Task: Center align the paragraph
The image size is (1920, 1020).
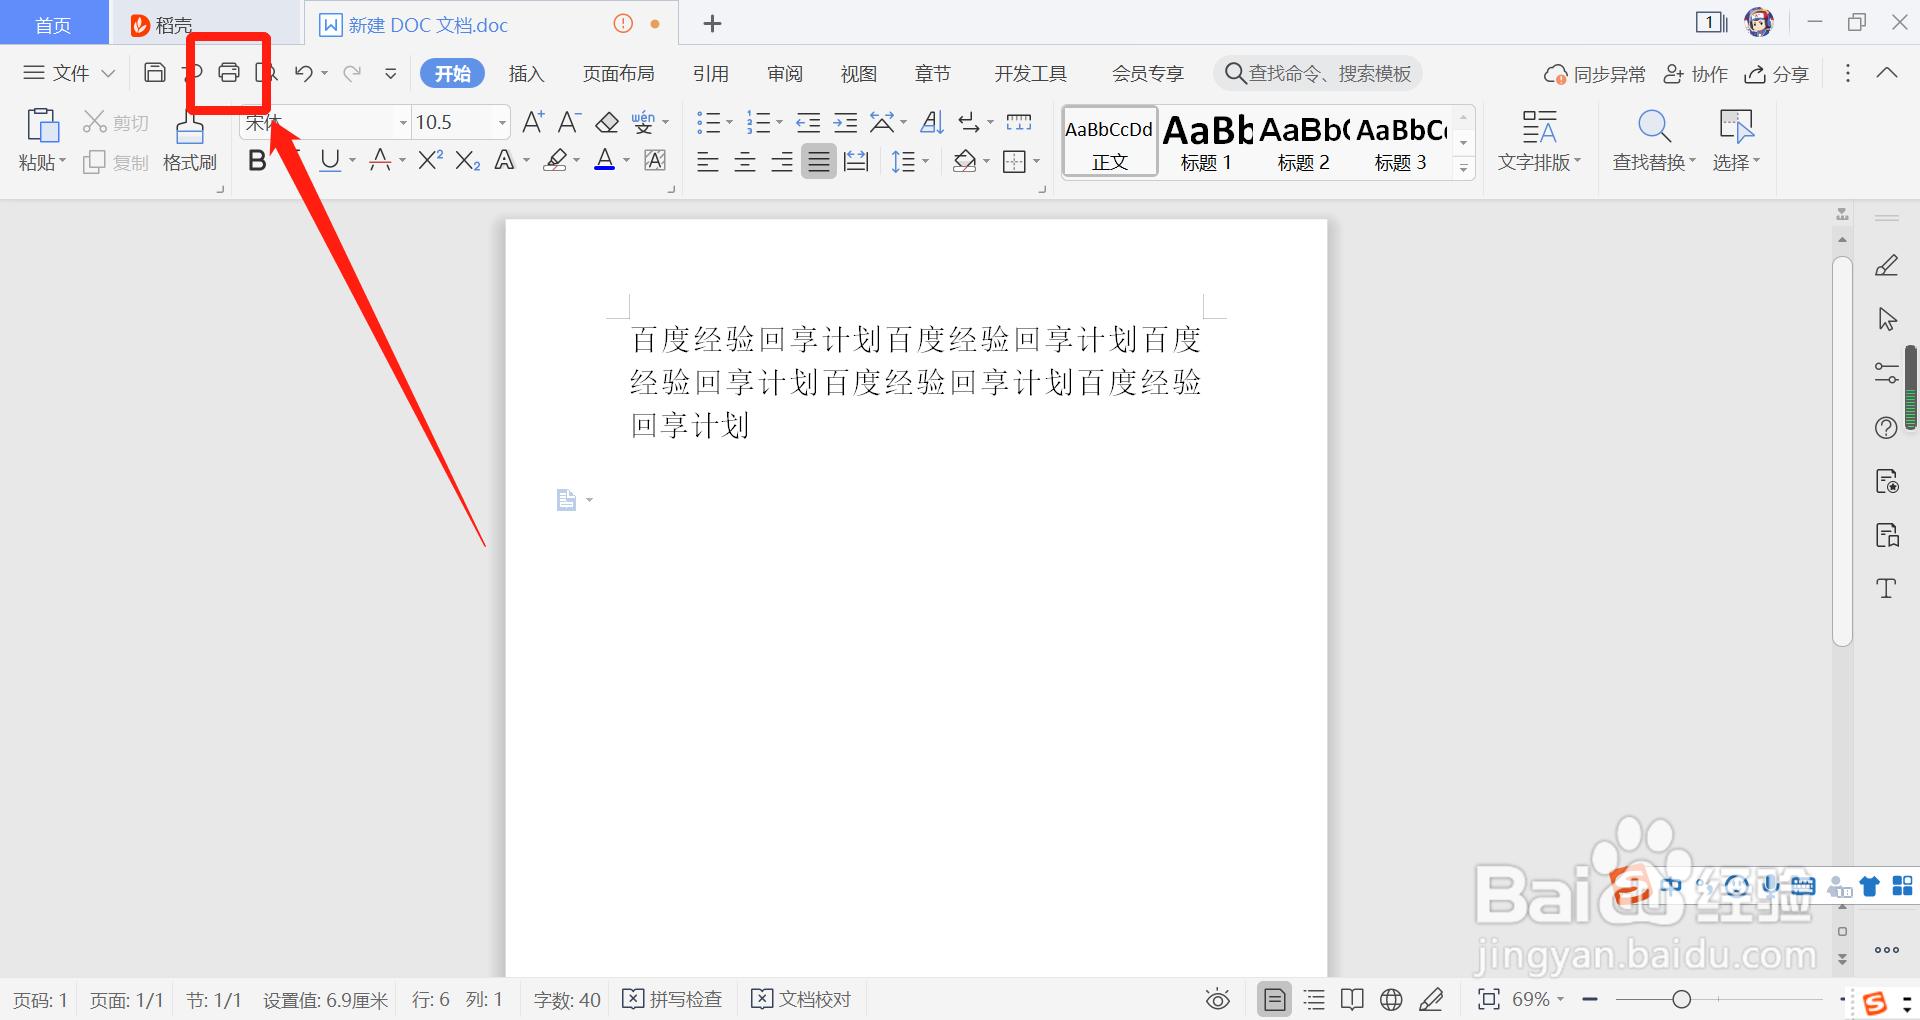Action: [x=745, y=161]
